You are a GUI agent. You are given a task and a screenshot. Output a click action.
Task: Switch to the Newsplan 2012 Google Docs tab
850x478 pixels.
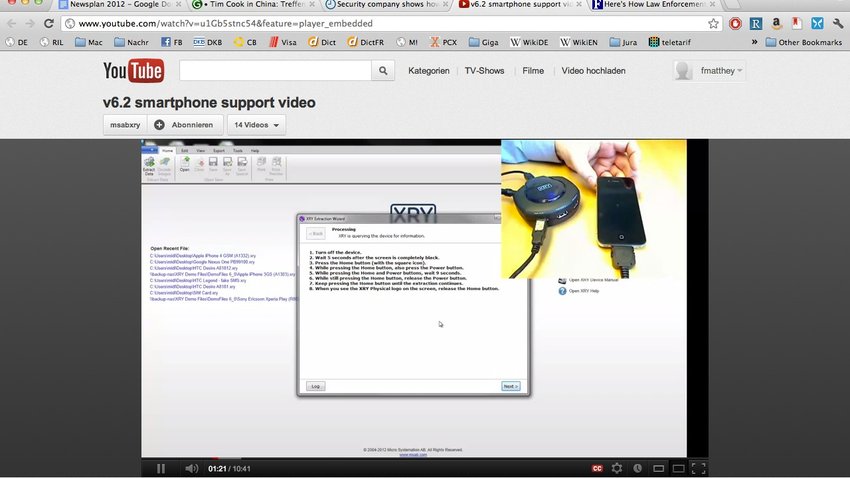(119, 5)
